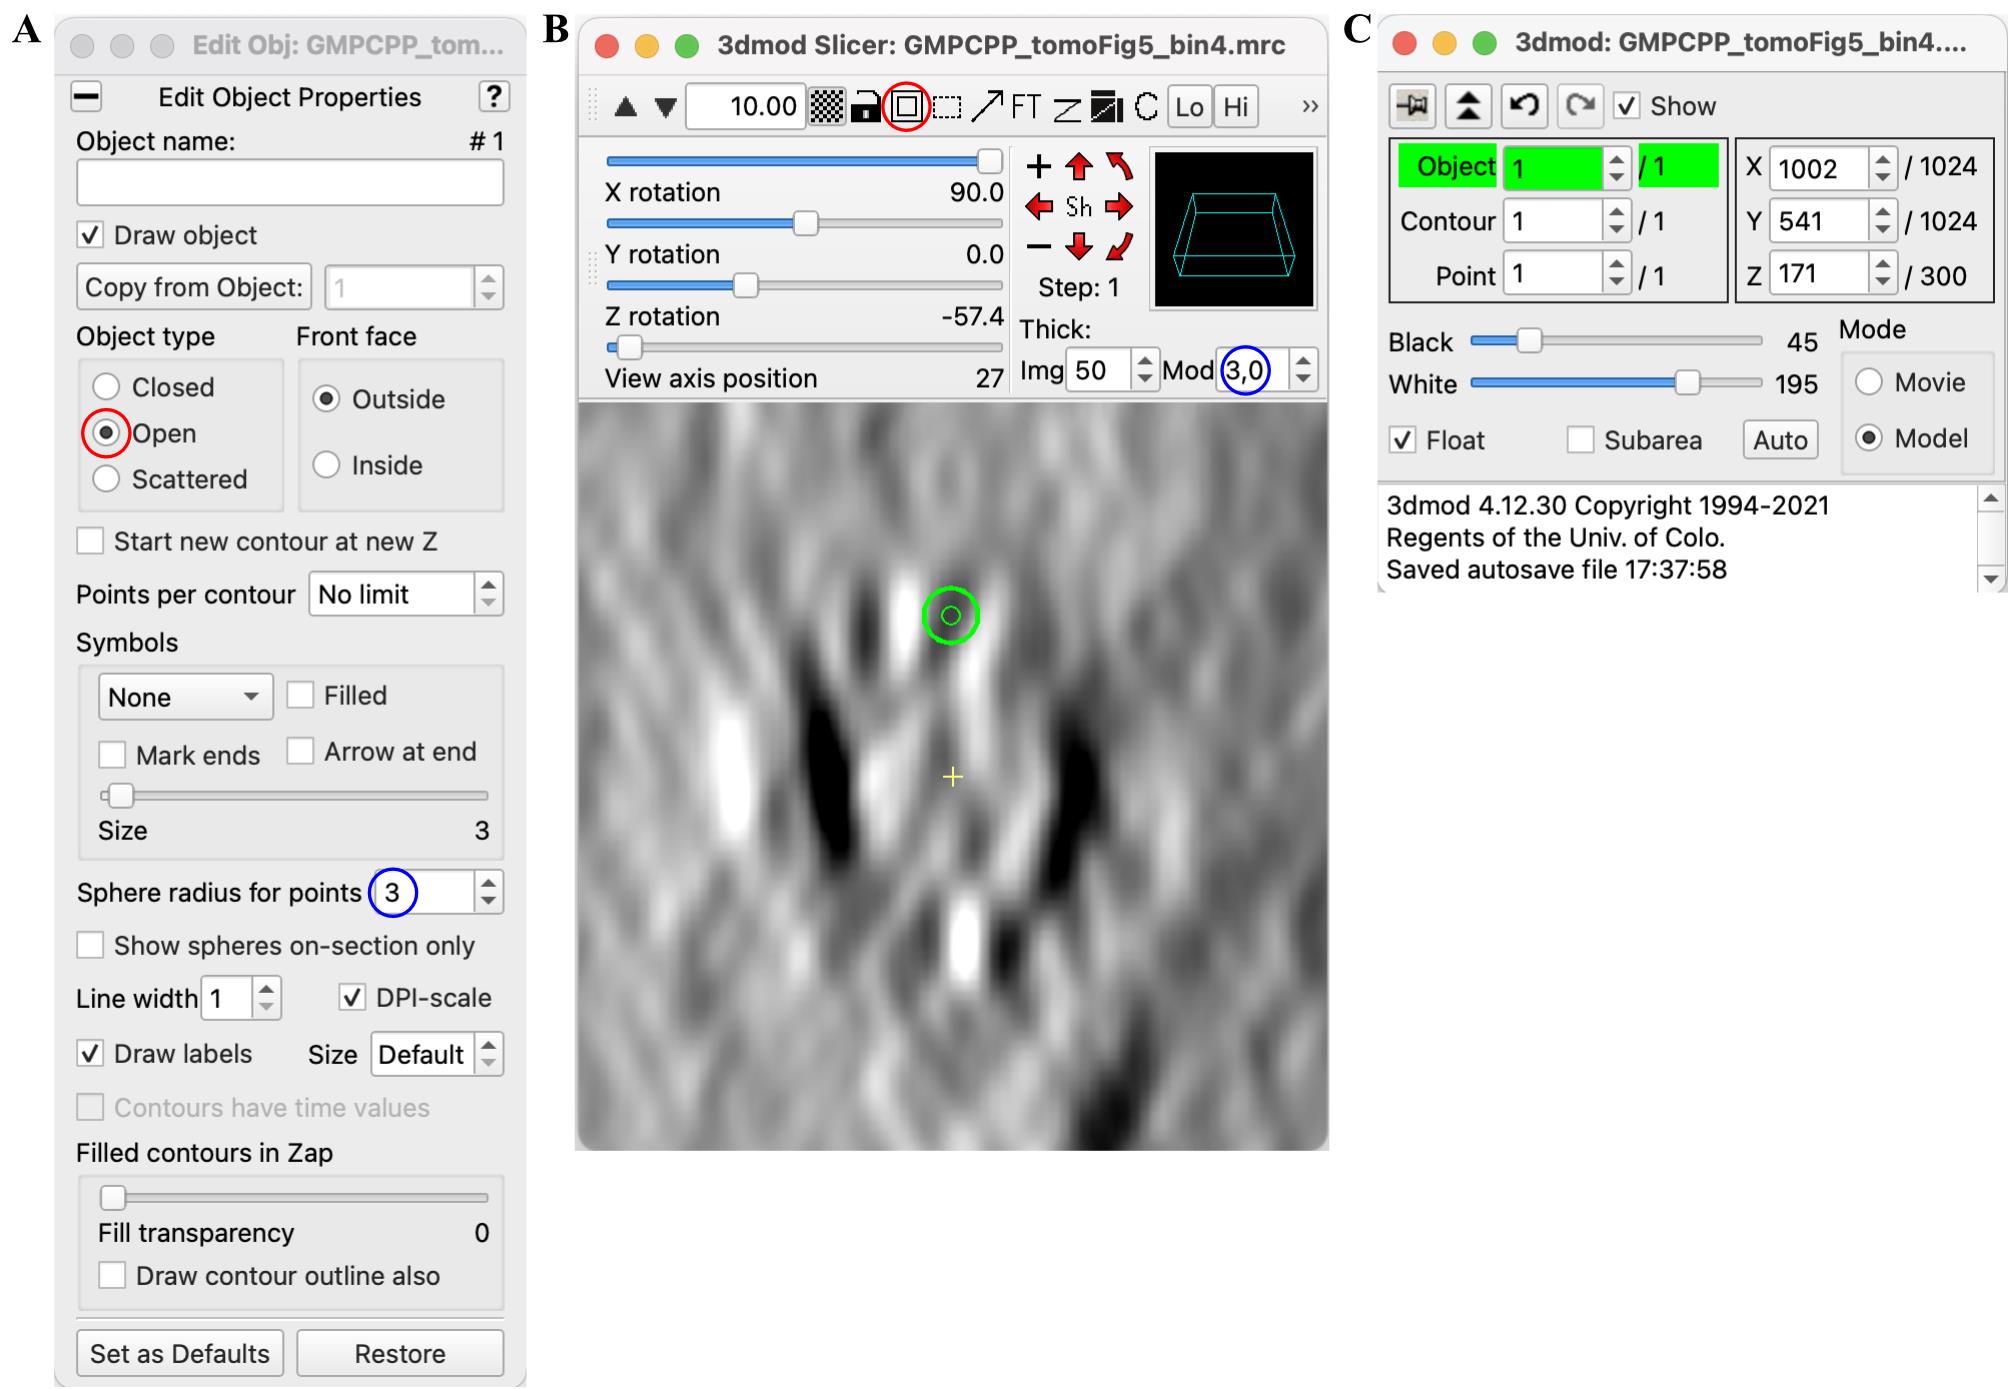Uncheck the Float checkbox
This screenshot has height=1389, width=2008.
(1403, 440)
